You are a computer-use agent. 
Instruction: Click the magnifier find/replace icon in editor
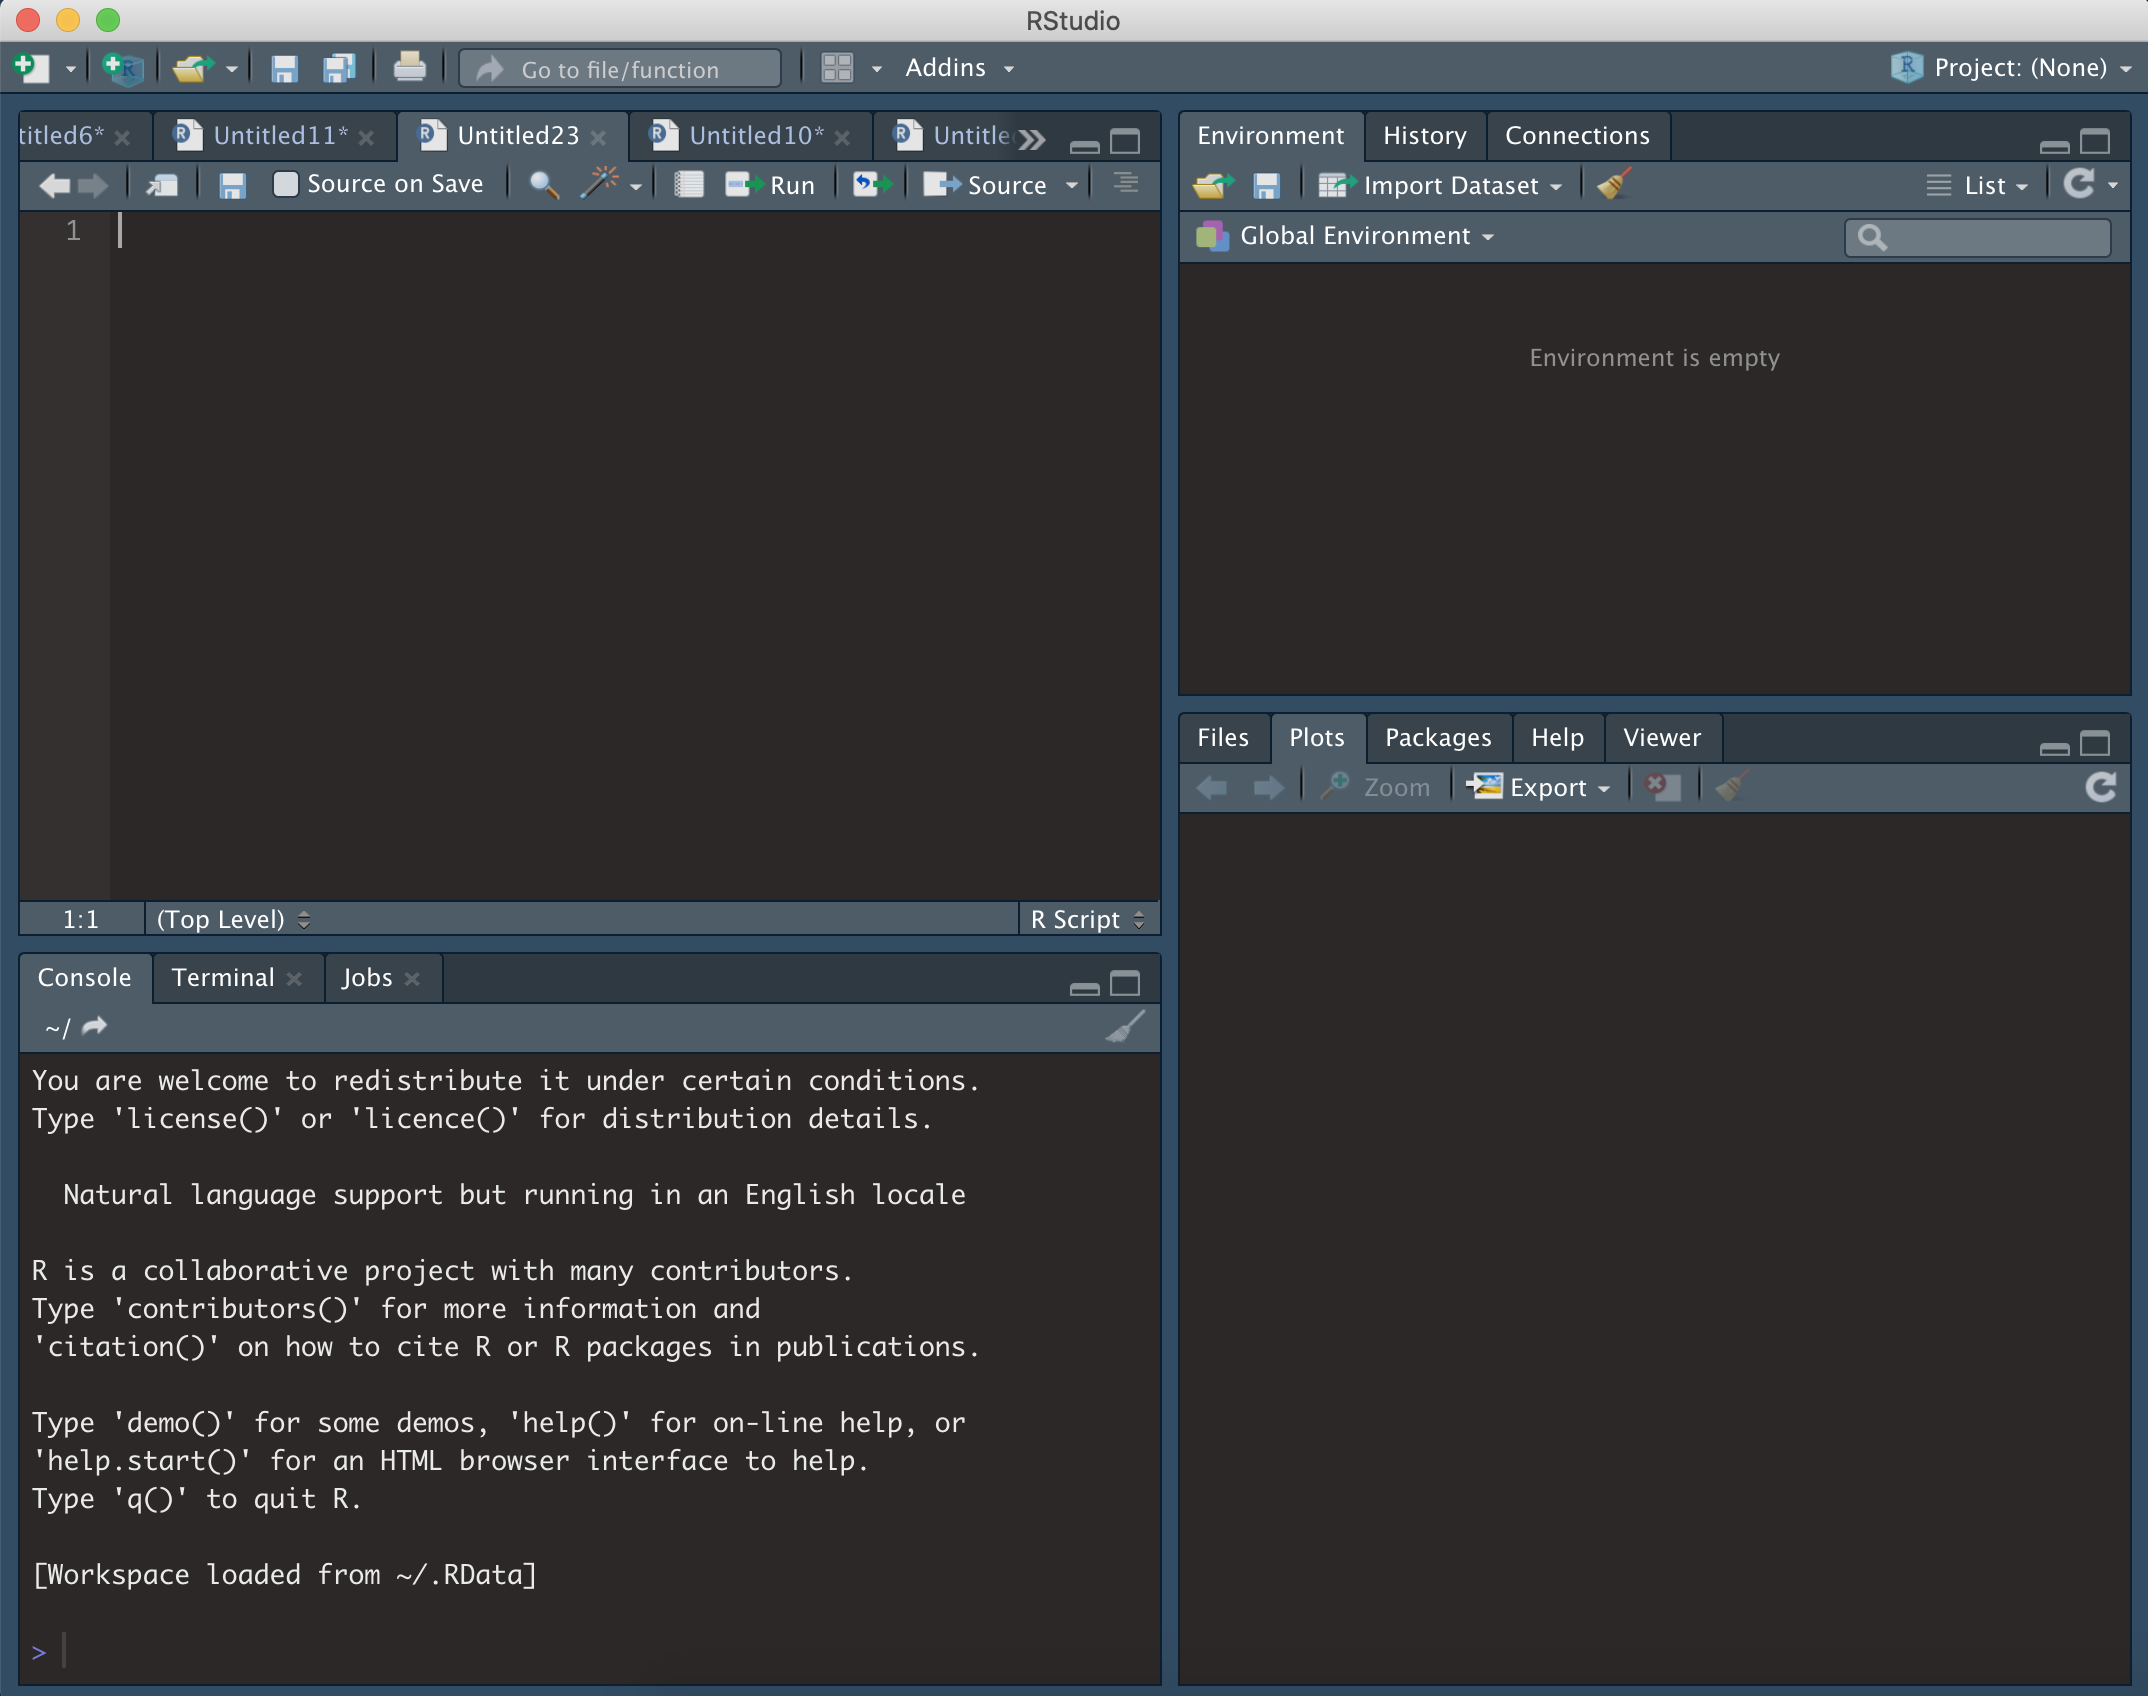pos(543,185)
